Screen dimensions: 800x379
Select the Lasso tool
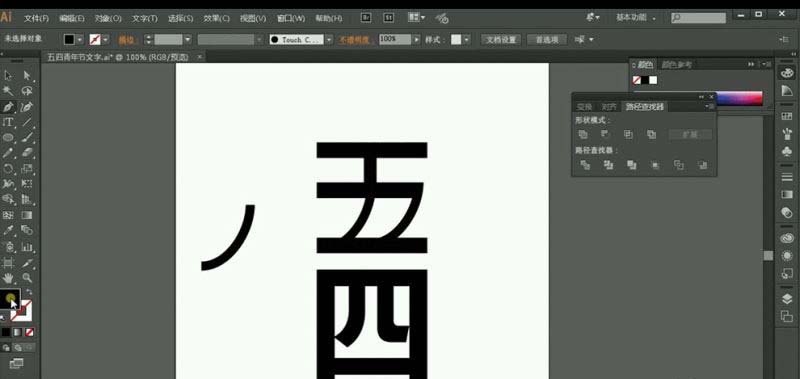(x=27, y=91)
